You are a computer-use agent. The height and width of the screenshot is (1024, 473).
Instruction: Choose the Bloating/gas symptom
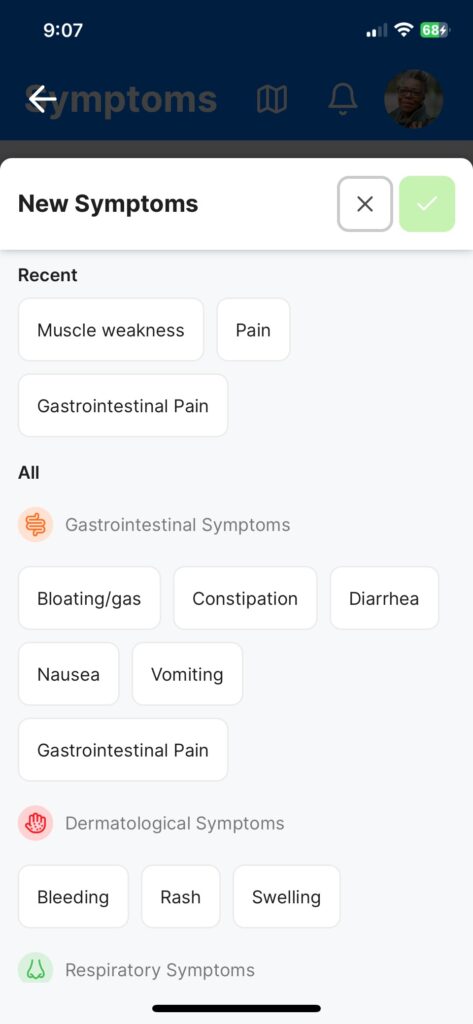coord(90,598)
